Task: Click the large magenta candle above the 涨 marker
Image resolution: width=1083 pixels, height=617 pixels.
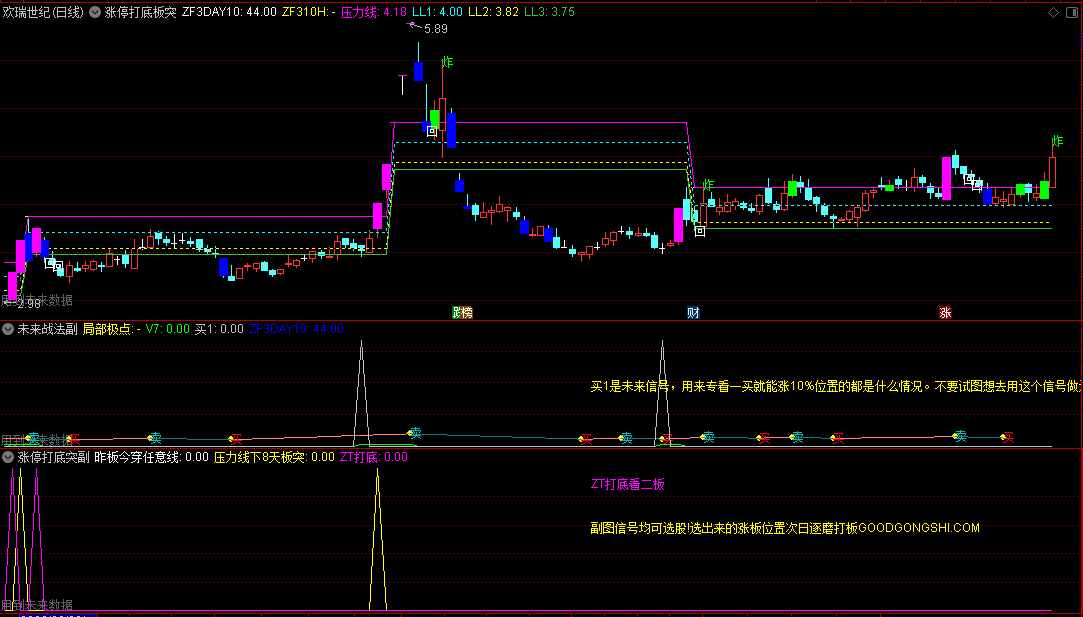Action: 946,178
